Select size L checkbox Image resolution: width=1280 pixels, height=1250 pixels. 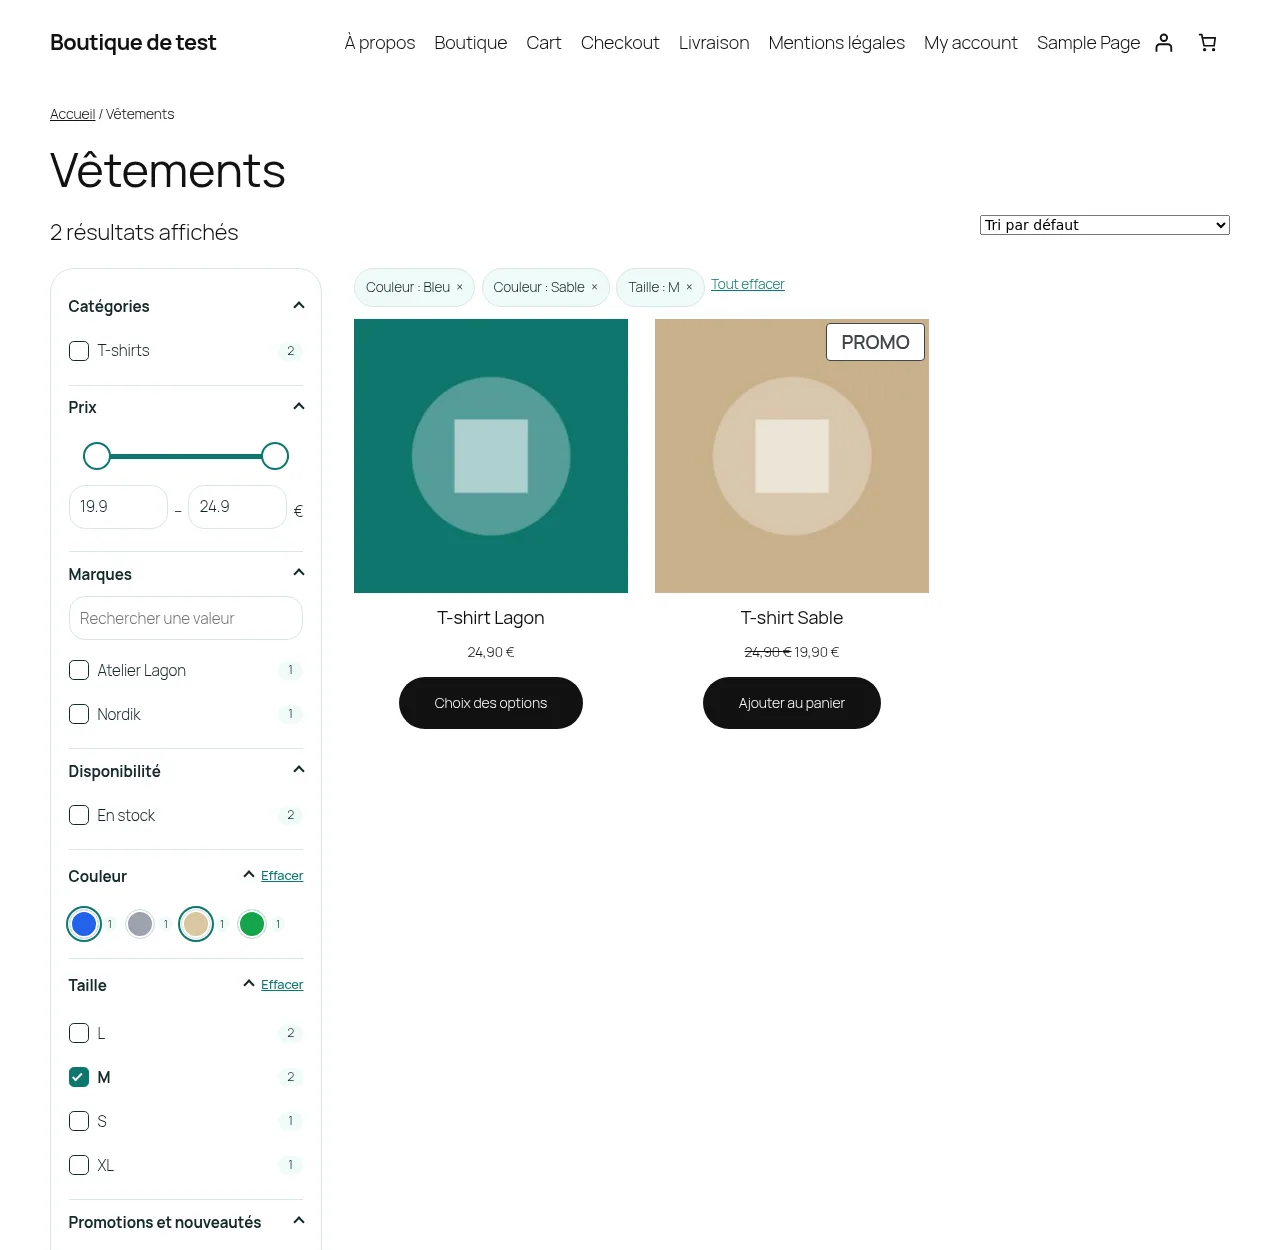coord(79,1033)
